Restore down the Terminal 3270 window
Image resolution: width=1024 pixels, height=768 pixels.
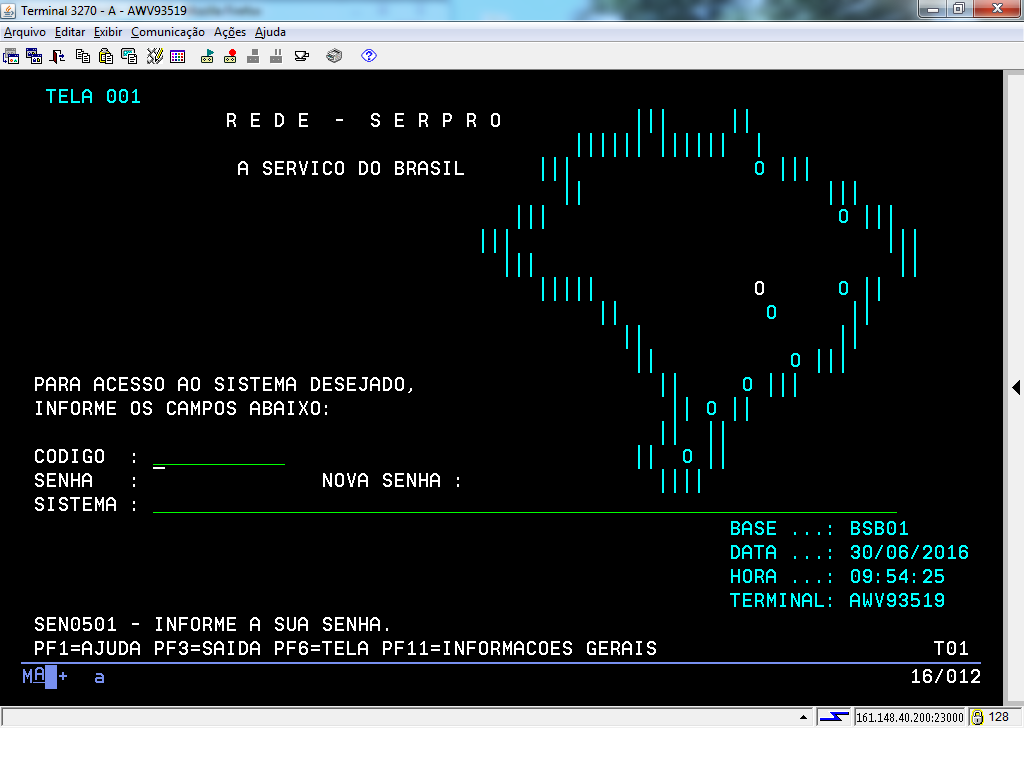pyautogui.click(x=959, y=9)
